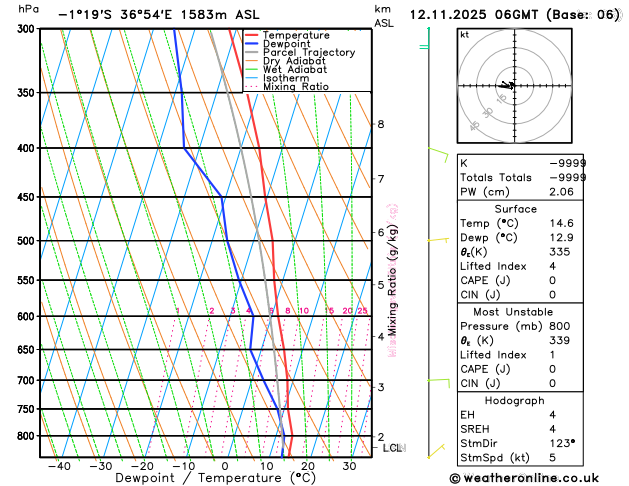Screen dimensions: 629x486
Task: Click the vertical 'Mixing Ratio (g/kg)' axis title
Action: tap(392, 280)
